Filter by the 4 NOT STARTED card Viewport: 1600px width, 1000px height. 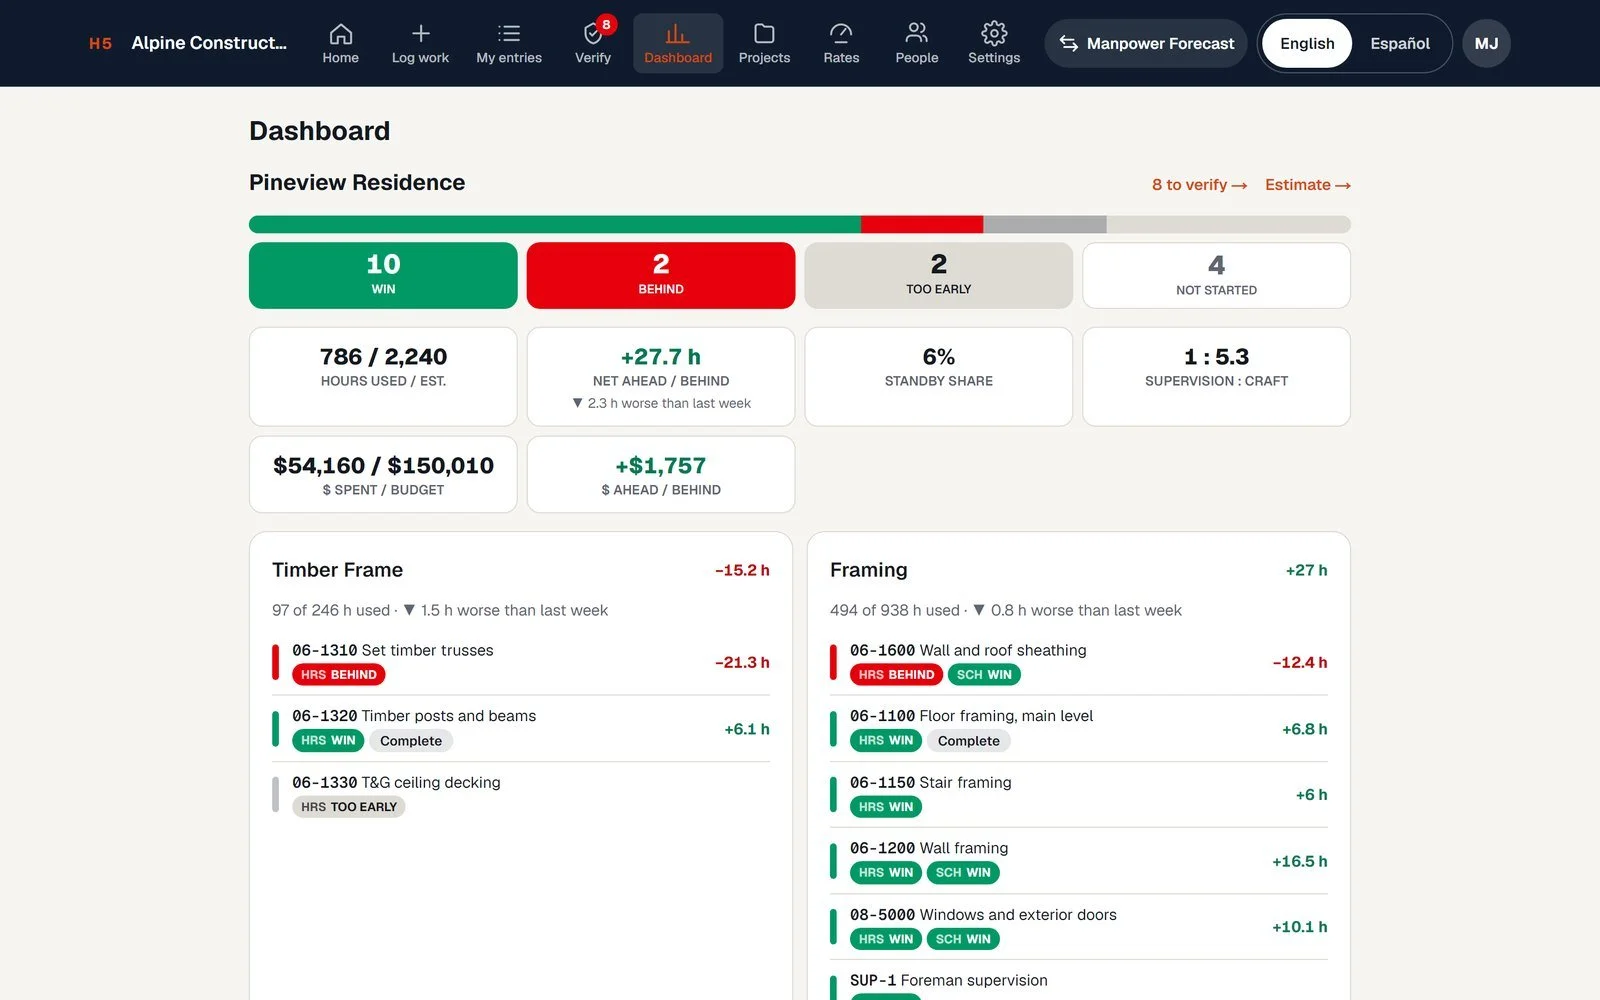coord(1216,275)
